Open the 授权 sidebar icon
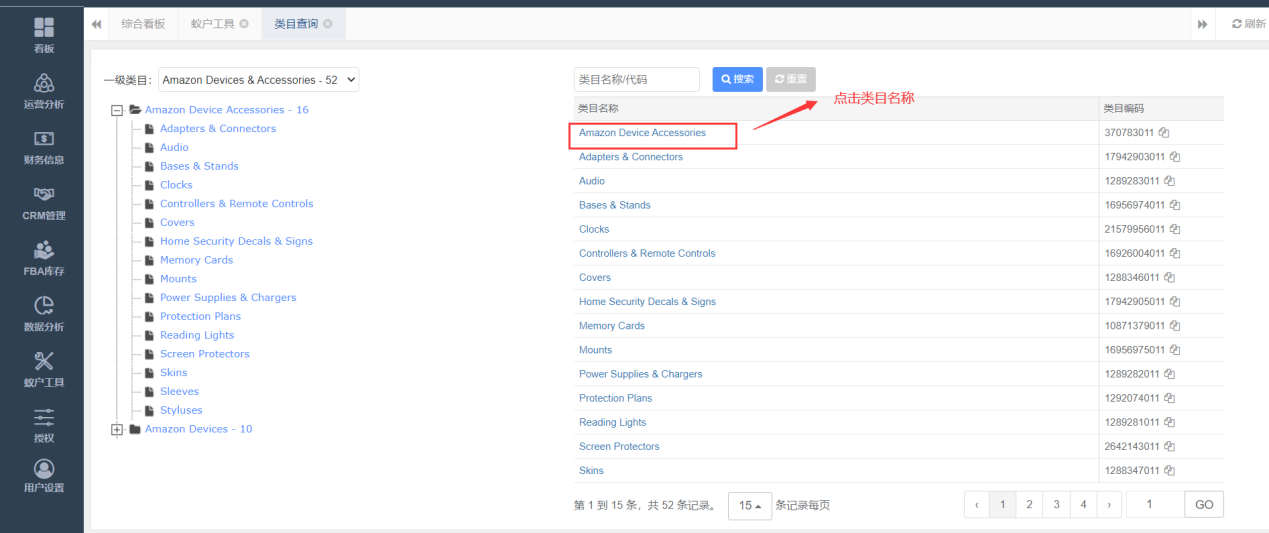Viewport: 1269px width, 533px height. [x=43, y=417]
